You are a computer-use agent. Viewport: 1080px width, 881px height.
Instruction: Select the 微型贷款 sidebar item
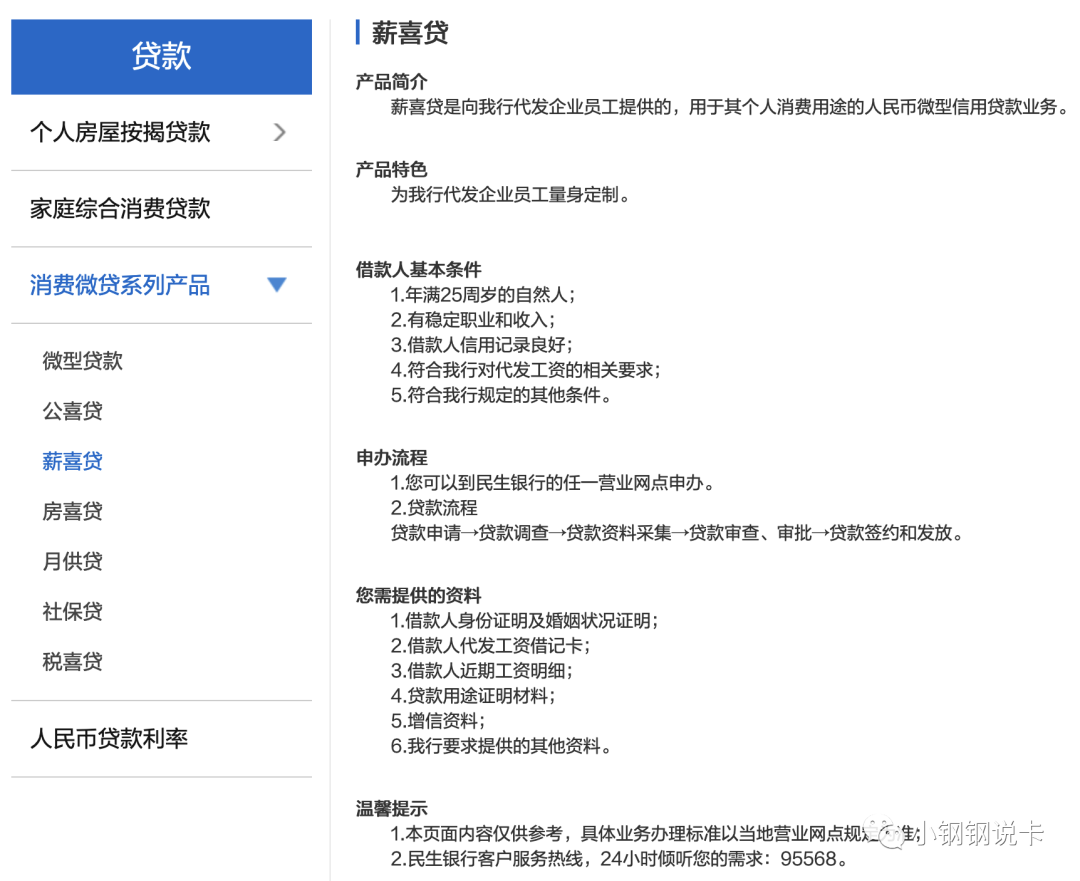pos(82,361)
